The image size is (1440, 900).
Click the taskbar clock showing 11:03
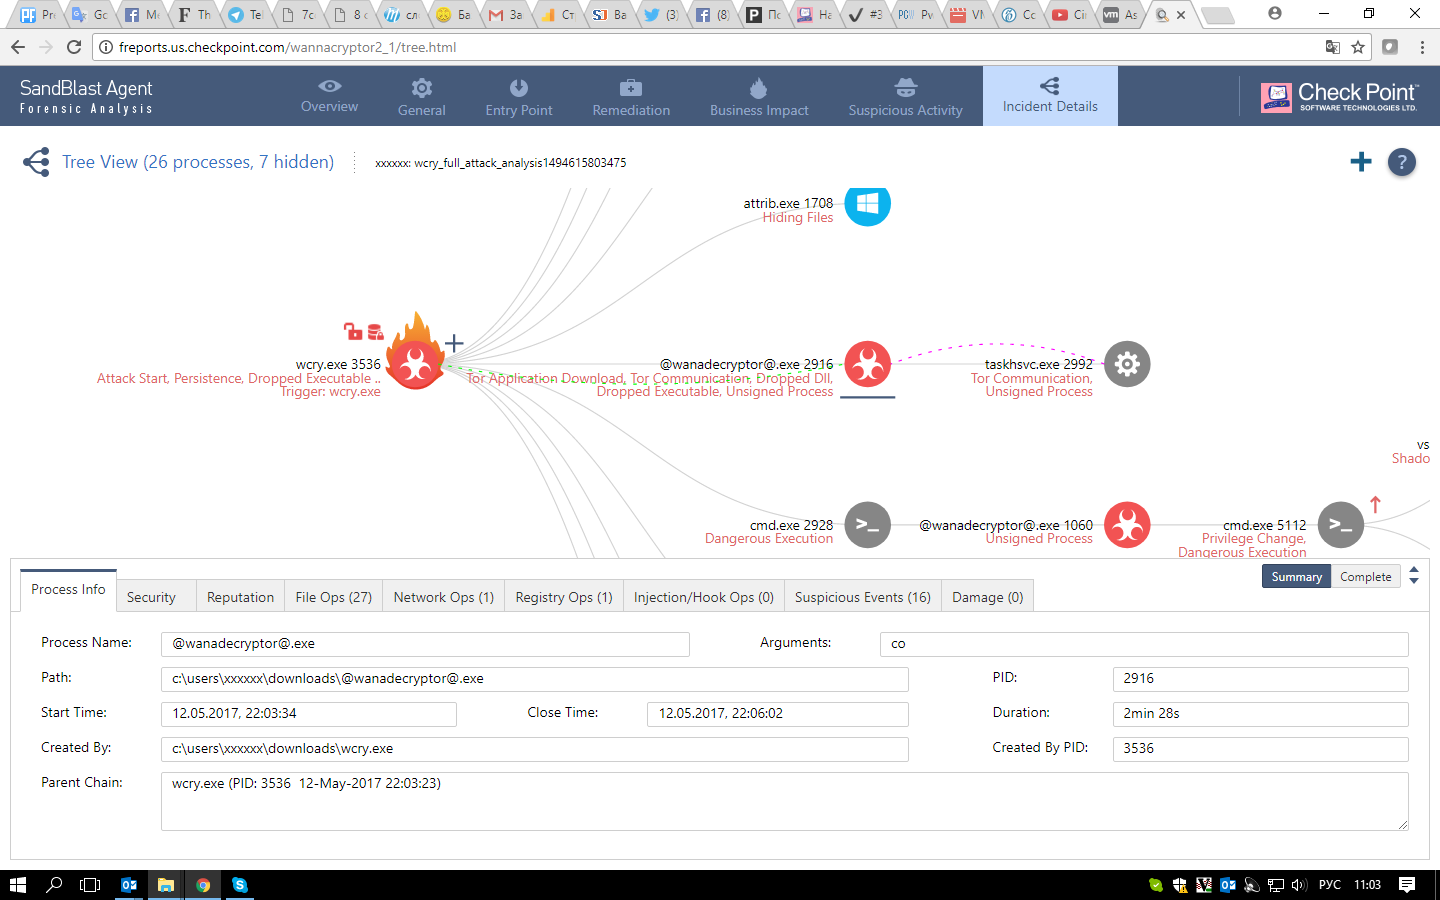point(1367,885)
